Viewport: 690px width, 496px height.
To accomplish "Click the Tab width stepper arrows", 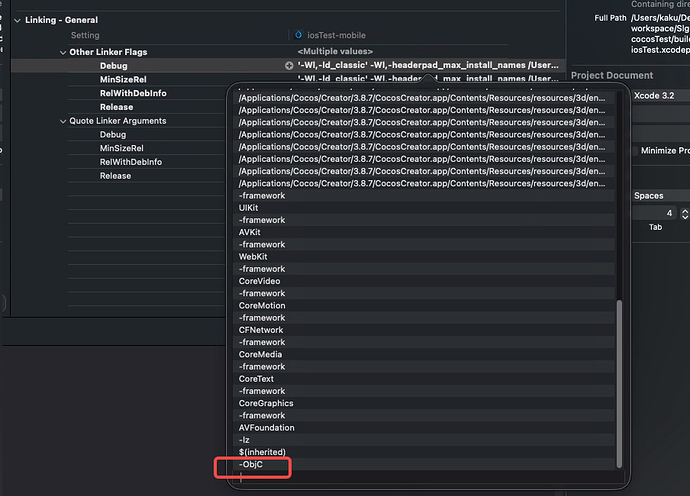I will (x=685, y=213).
